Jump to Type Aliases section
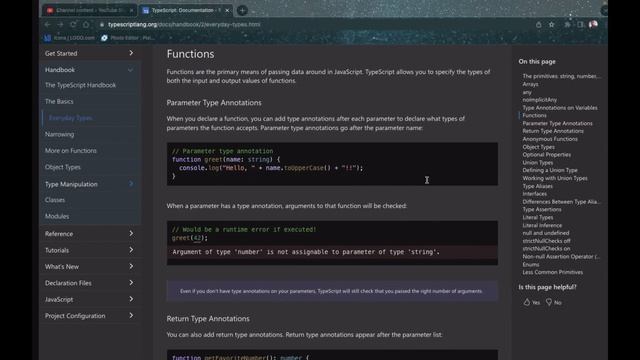 tap(538, 186)
